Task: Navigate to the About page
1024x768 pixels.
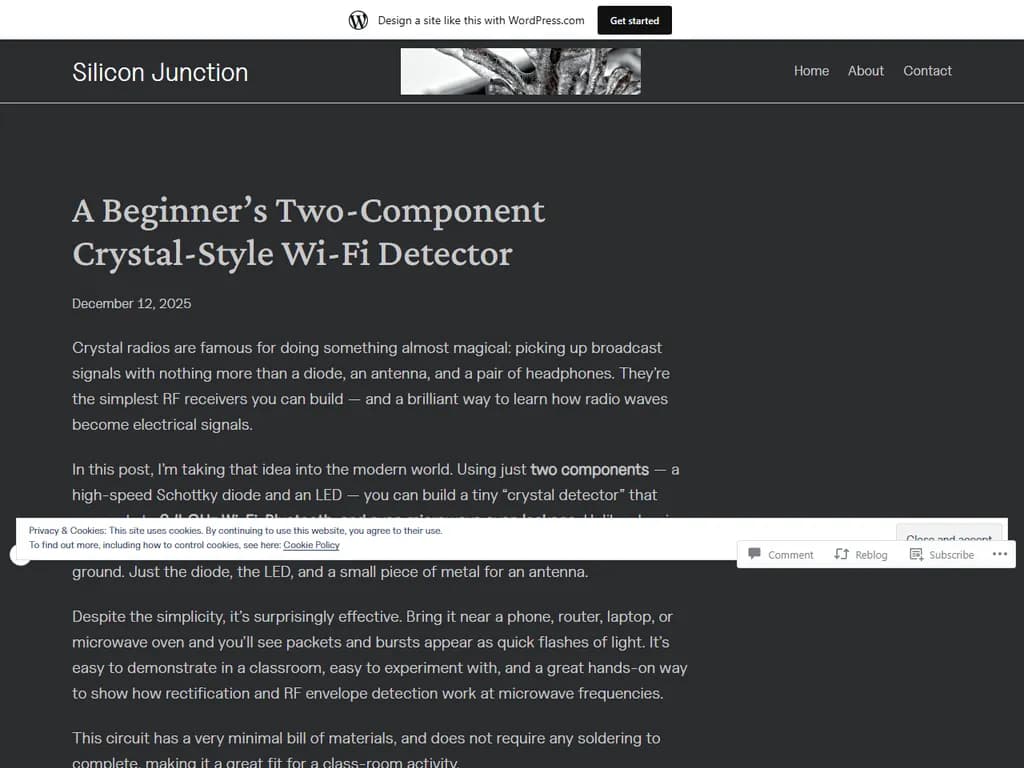Action: coord(865,71)
